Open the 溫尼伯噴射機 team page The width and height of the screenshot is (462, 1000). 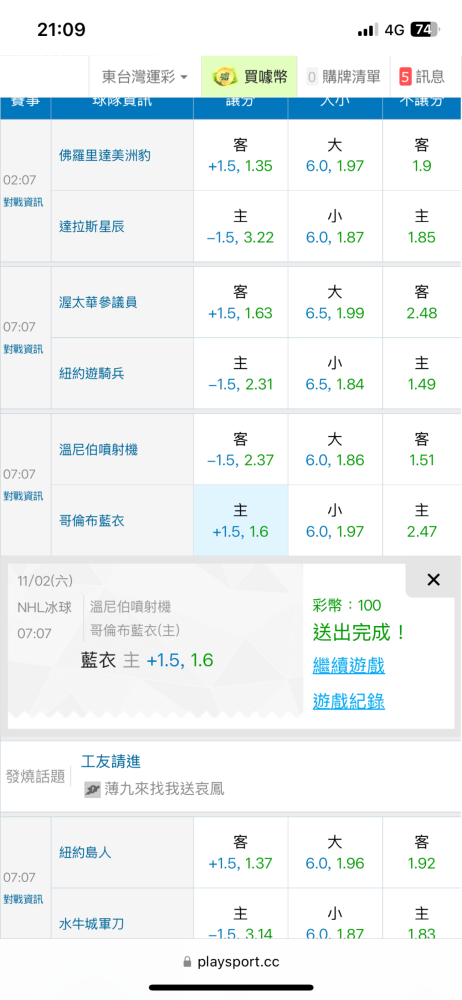98,449
